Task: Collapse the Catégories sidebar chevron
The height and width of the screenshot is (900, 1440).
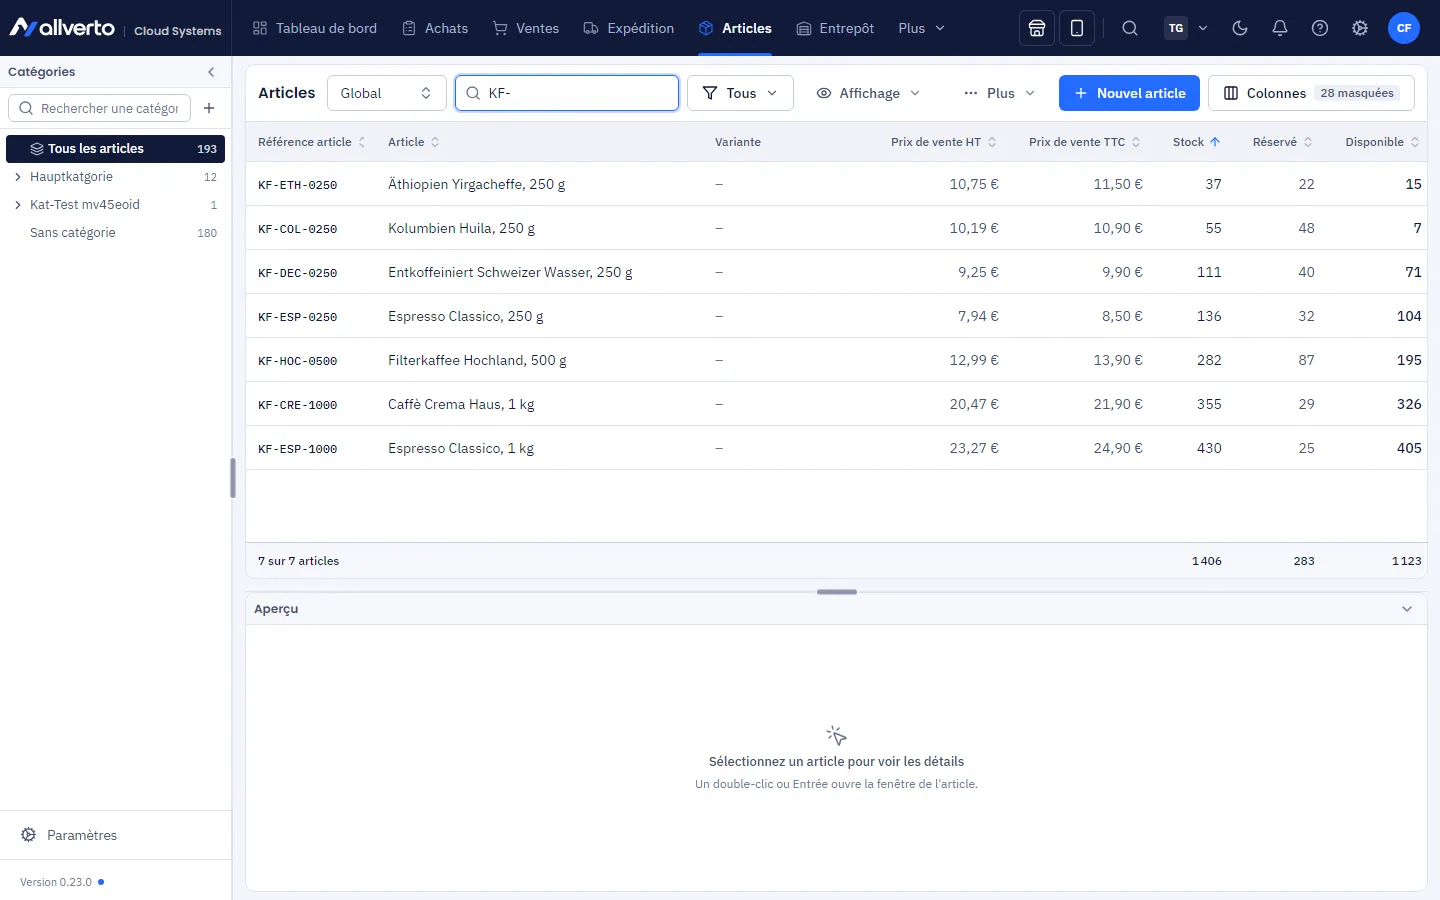Action: coord(211,72)
